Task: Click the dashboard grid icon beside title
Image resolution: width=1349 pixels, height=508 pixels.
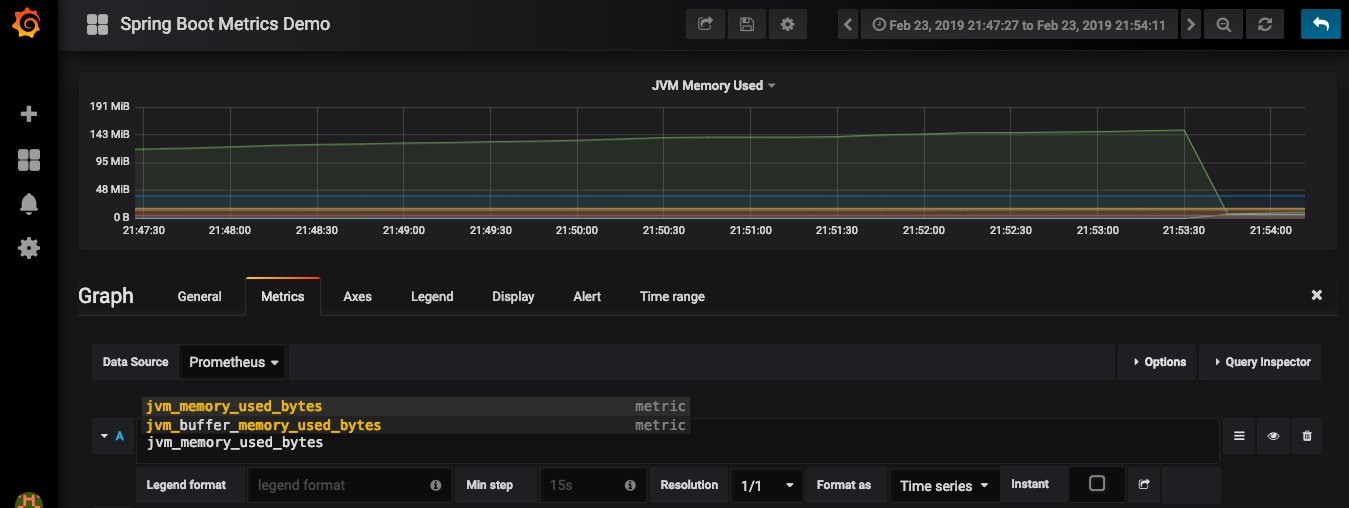Action: tap(97, 25)
